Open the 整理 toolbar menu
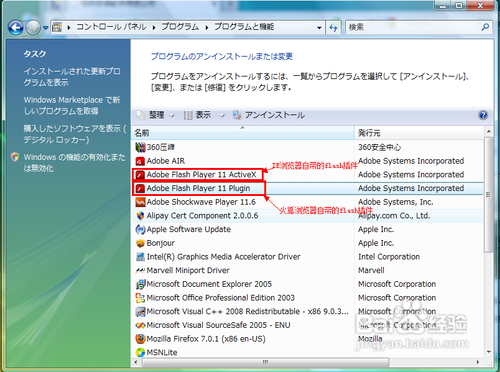 pos(156,115)
